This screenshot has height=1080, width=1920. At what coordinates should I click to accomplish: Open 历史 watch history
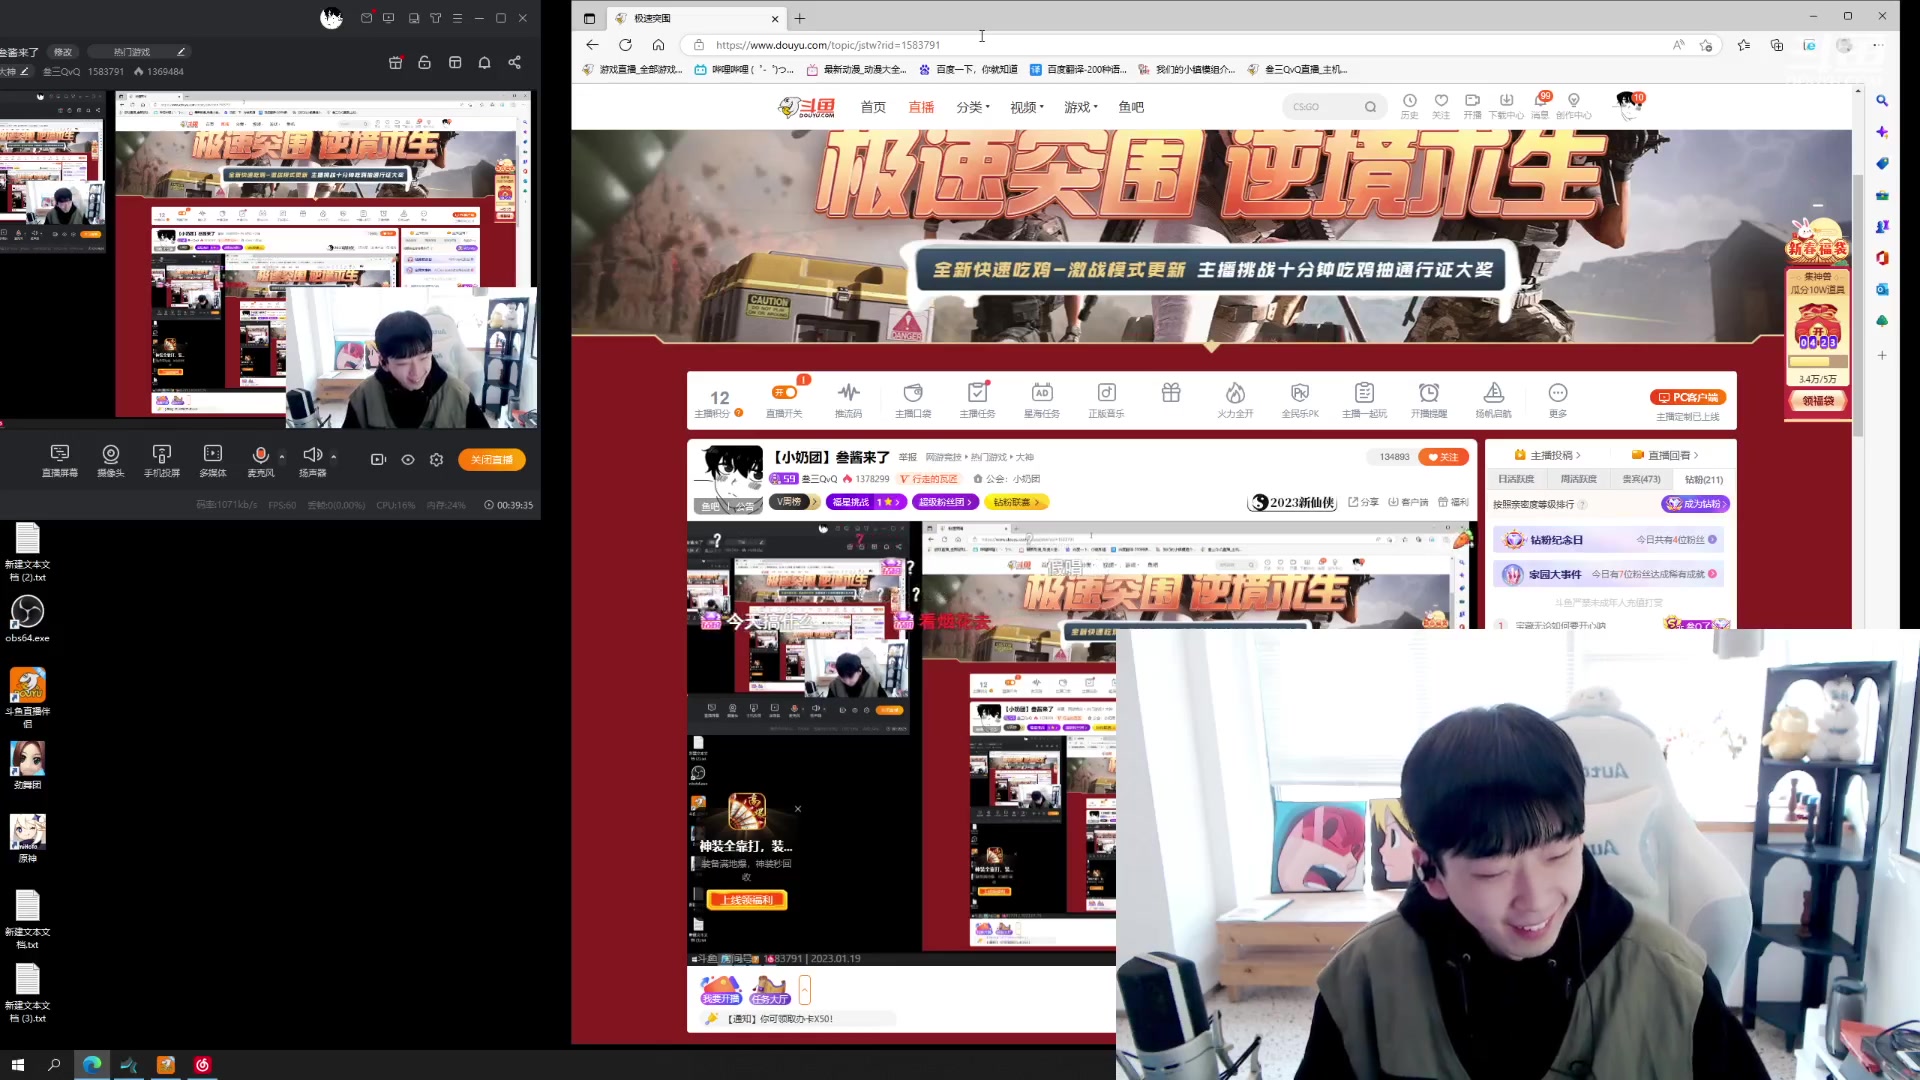(x=1410, y=106)
